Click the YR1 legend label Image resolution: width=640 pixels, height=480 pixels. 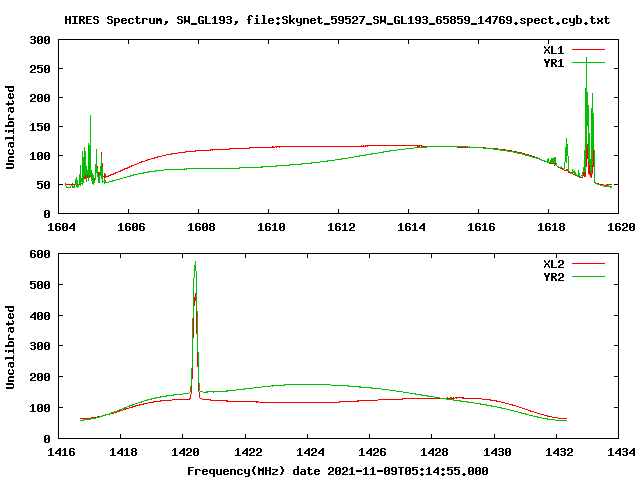pyautogui.click(x=553, y=63)
